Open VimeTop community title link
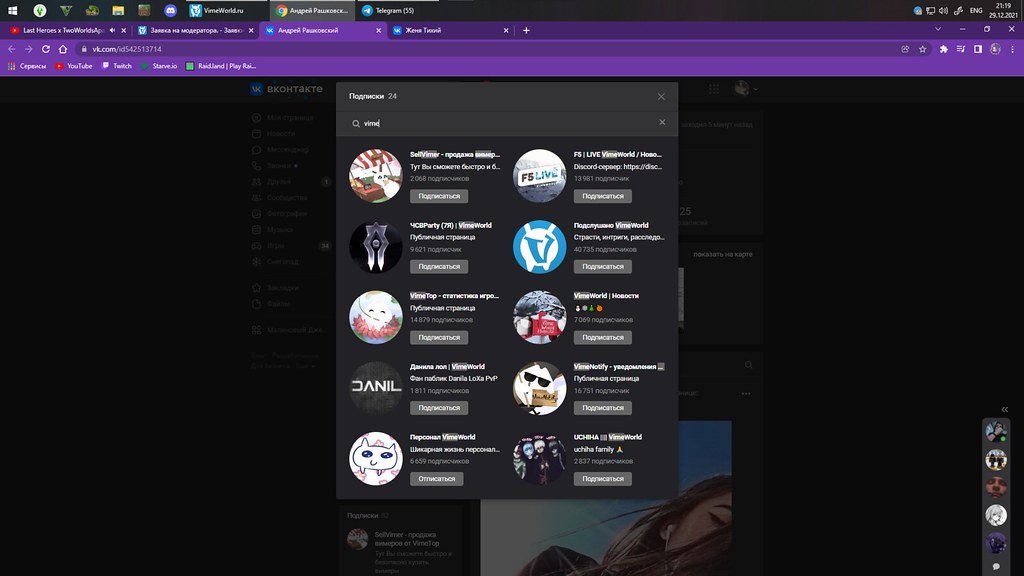The image size is (1024, 576). [453, 296]
